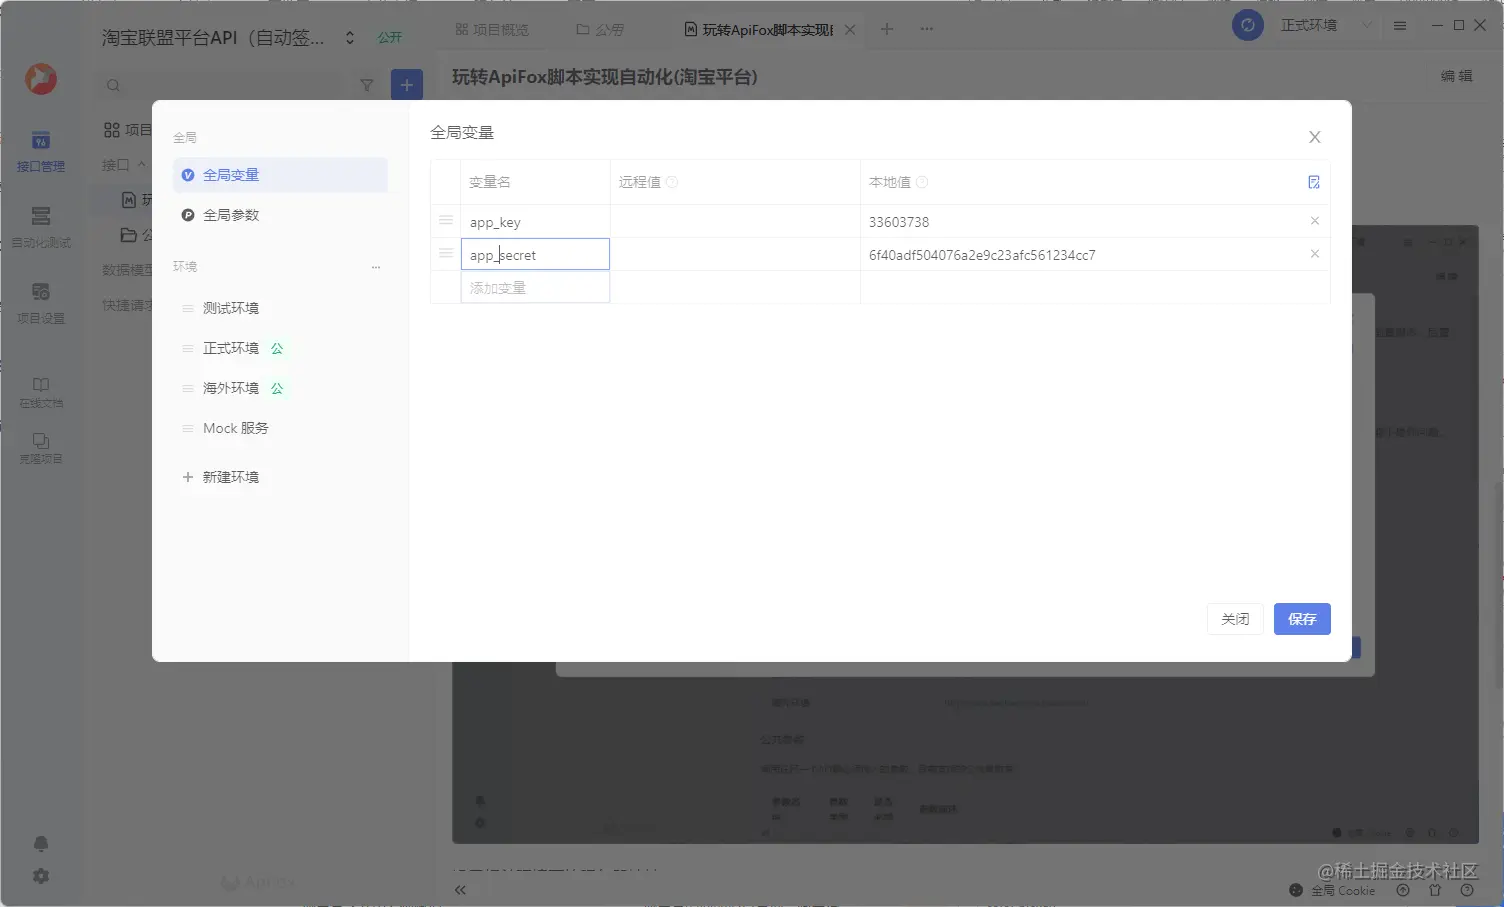
Task: Open the 在线文档 sidebar icon
Action: [x=40, y=390]
